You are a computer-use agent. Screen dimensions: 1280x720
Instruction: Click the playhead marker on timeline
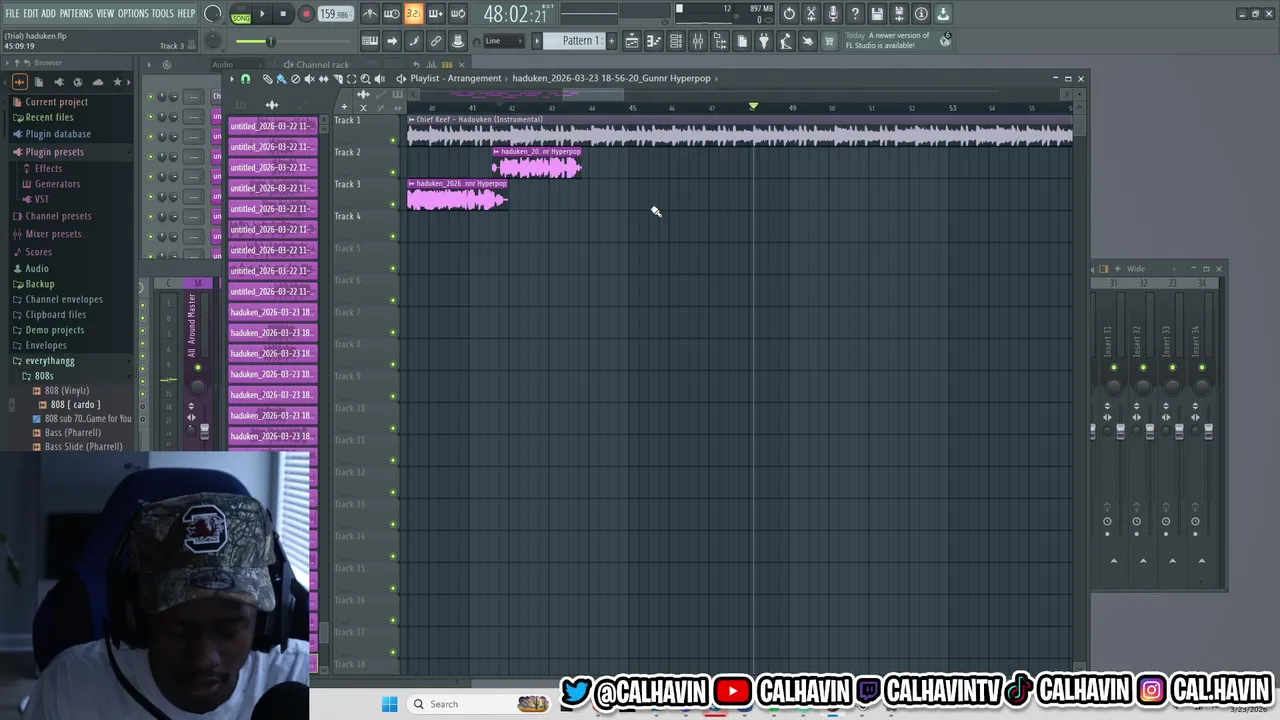[753, 106]
